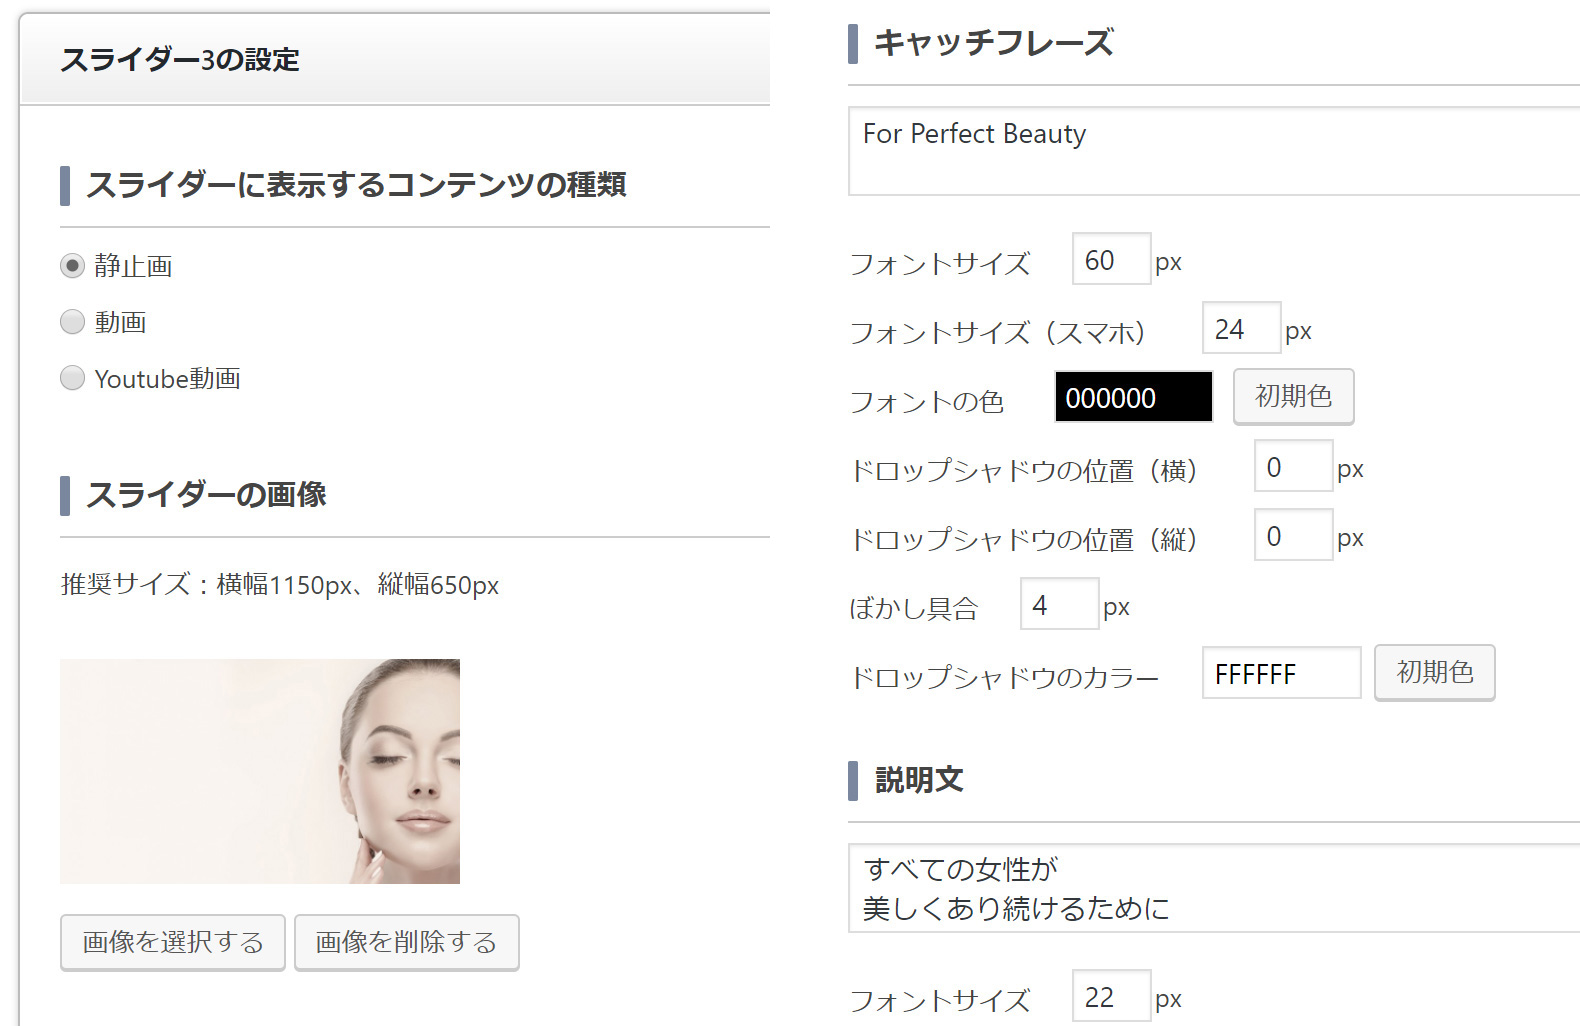Select the 動画 radio option
Screen dimensions: 1580x1026
(72, 322)
